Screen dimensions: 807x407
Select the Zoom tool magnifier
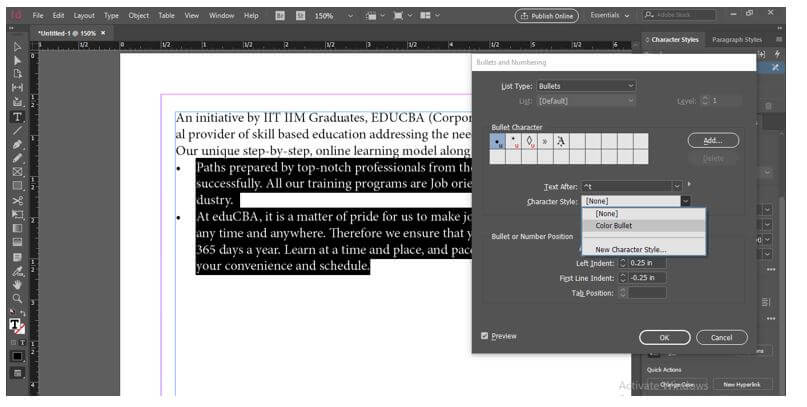click(x=17, y=298)
